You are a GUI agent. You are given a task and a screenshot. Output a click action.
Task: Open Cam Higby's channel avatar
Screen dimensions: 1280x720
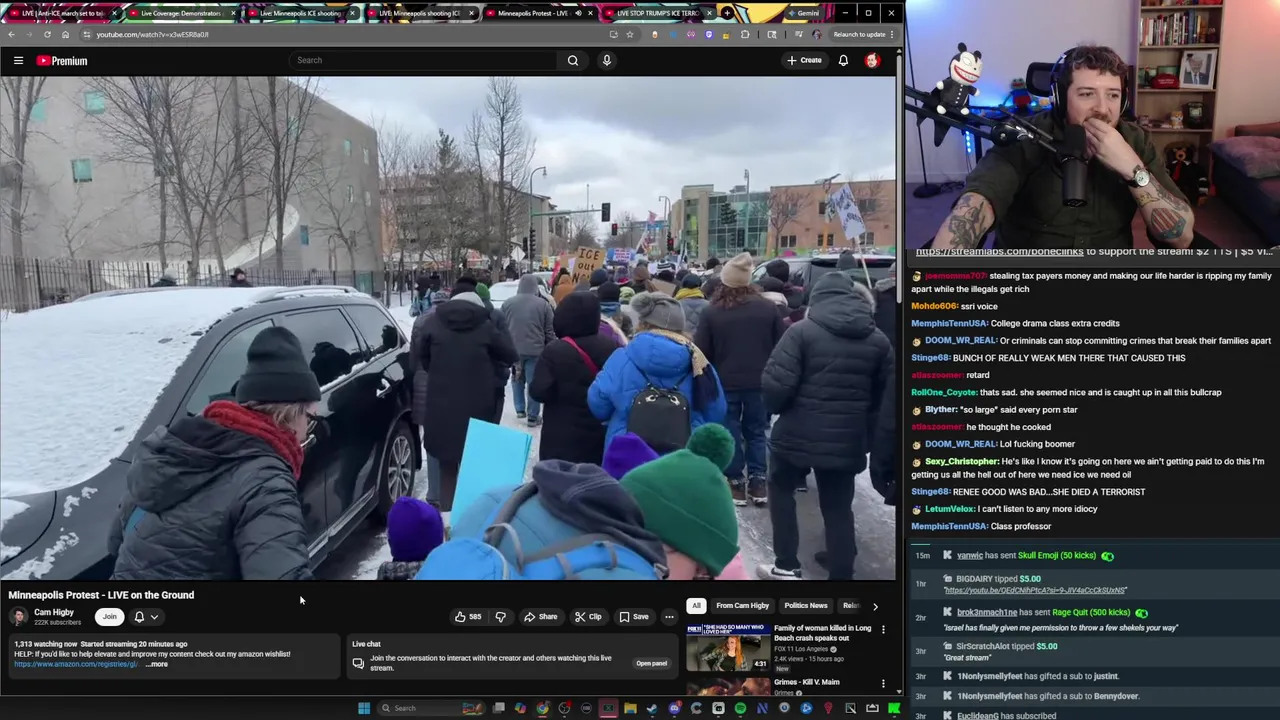pos(18,616)
